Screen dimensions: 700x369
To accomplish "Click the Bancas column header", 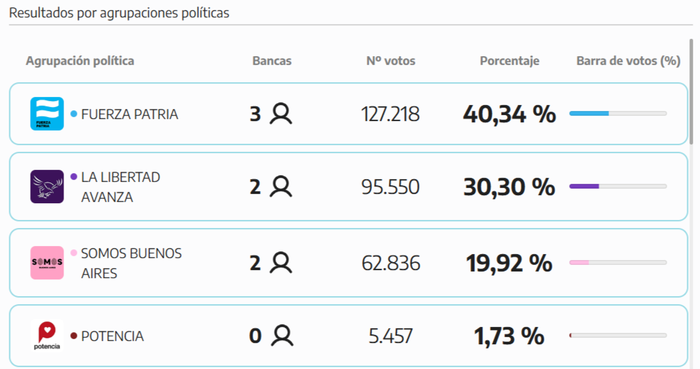I will click(x=272, y=61).
